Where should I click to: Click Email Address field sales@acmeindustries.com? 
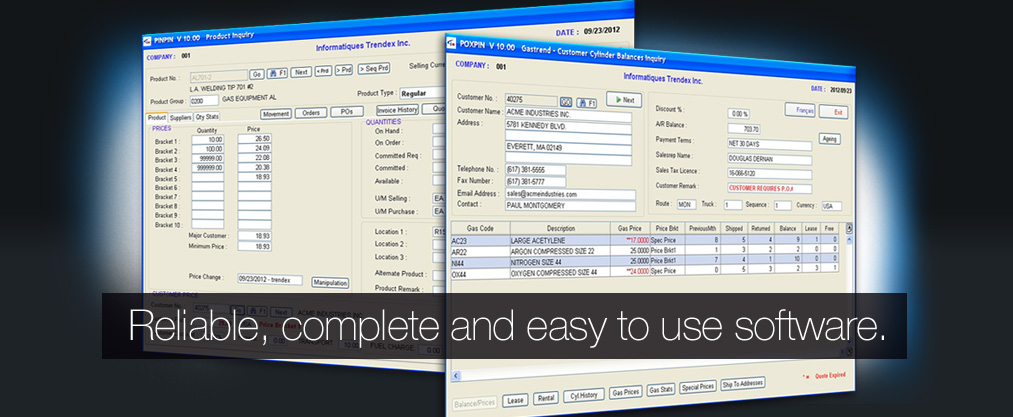pos(570,194)
